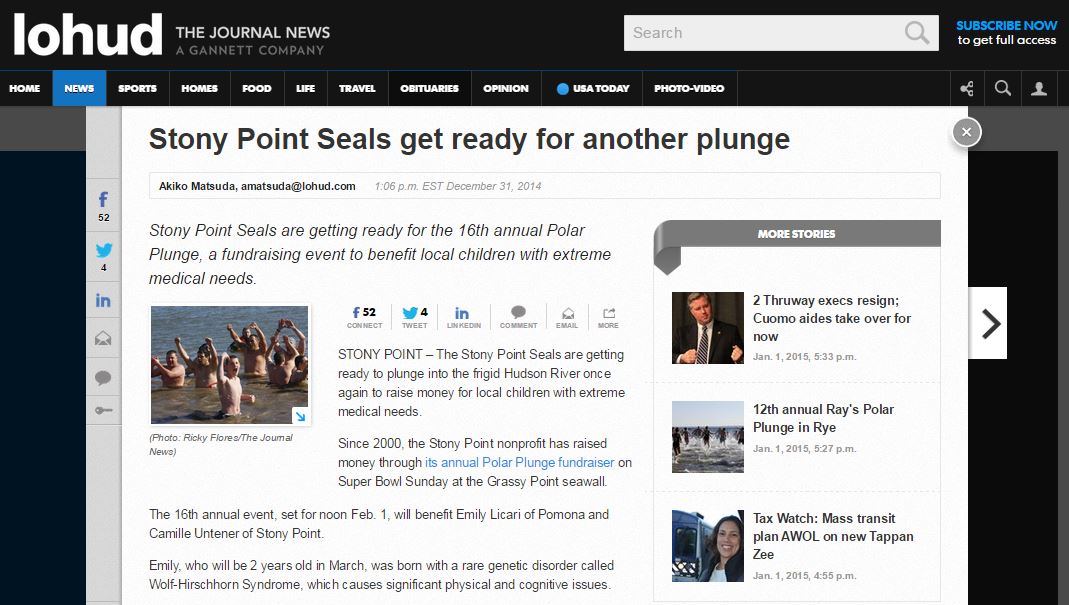Screen dimensions: 1069x605
Task: Open comments from the left sidebar icon
Action: point(103,377)
